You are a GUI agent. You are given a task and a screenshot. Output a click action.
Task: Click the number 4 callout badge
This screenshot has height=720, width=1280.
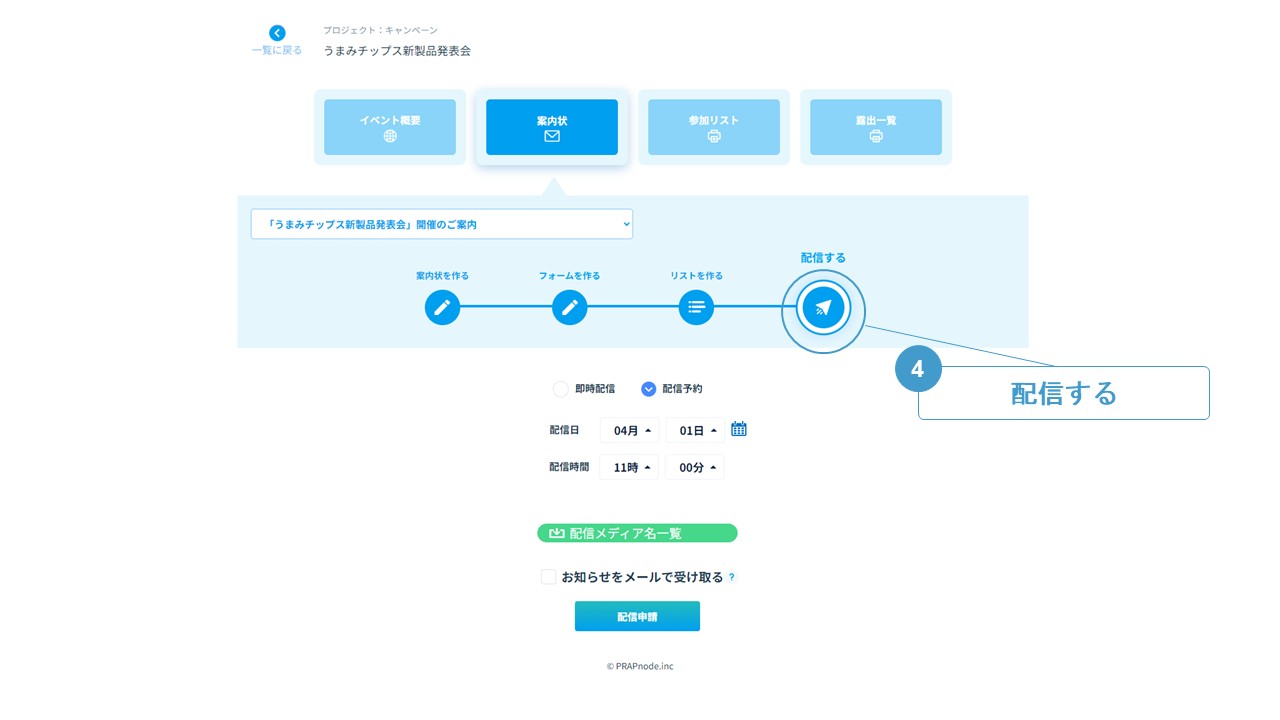pyautogui.click(x=917, y=369)
